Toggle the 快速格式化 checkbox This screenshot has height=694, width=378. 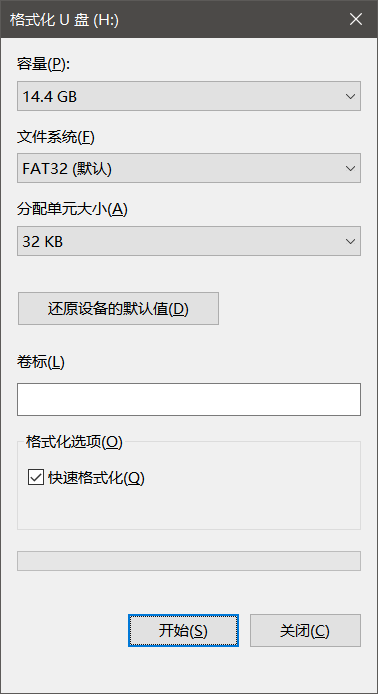36,478
